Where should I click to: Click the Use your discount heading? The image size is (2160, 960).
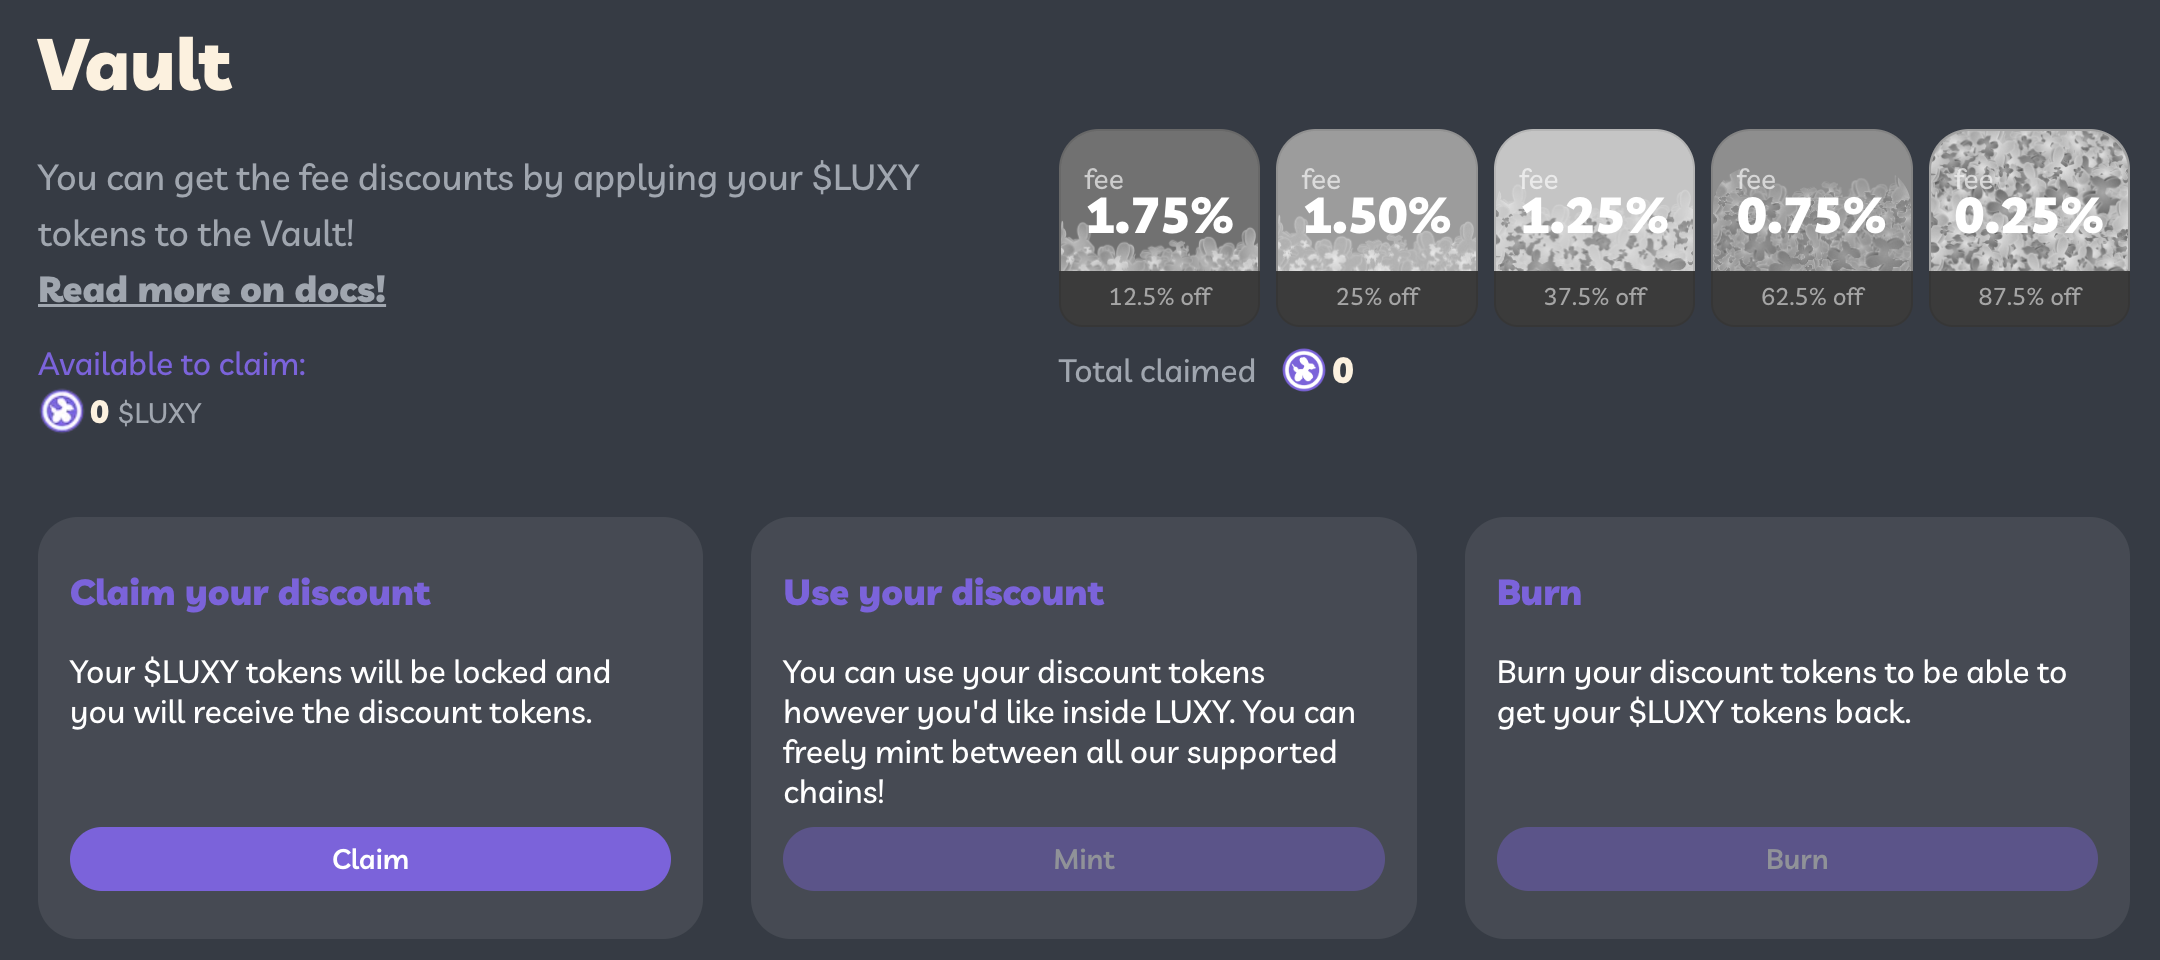pyautogui.click(x=943, y=593)
